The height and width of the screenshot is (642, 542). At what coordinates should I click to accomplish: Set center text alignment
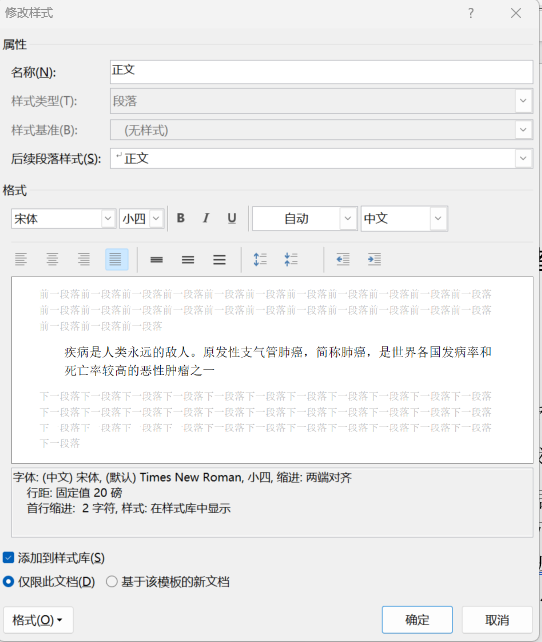click(x=52, y=259)
